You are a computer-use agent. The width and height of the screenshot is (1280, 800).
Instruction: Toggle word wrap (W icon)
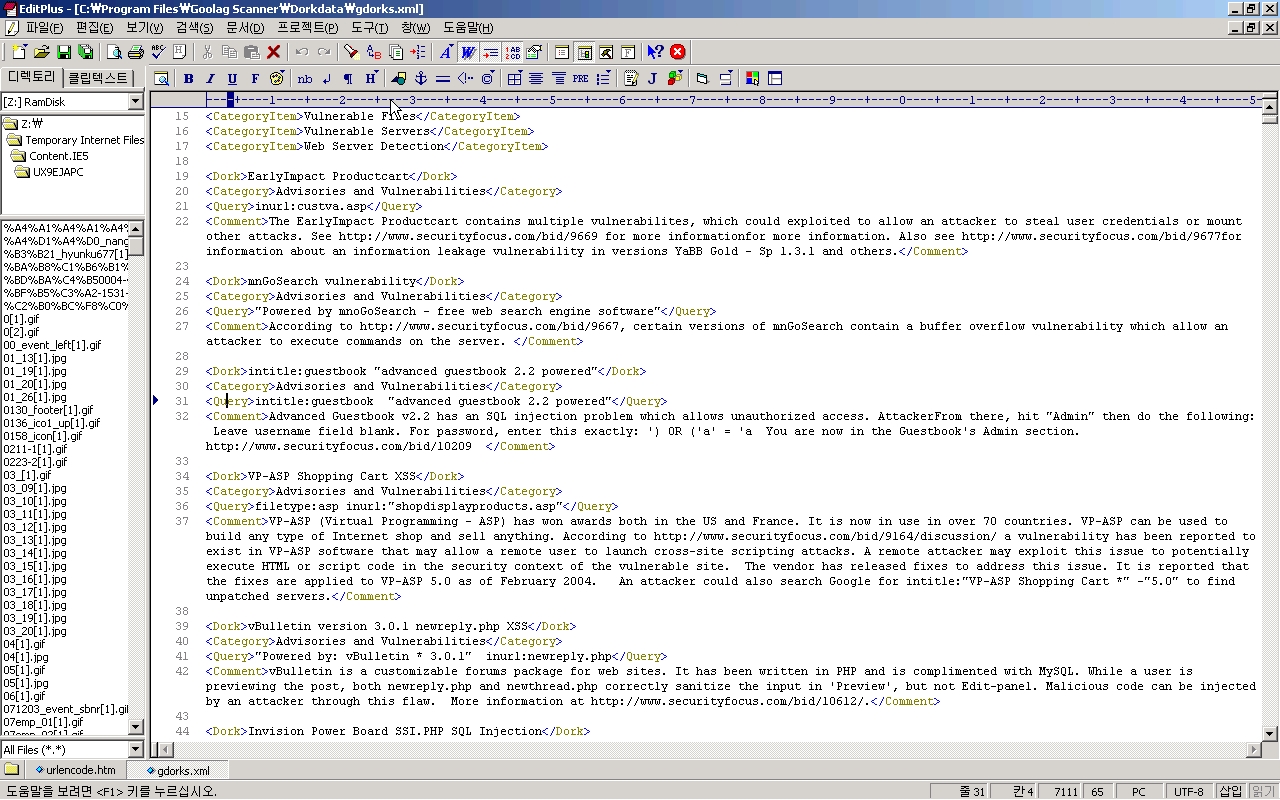pos(468,52)
